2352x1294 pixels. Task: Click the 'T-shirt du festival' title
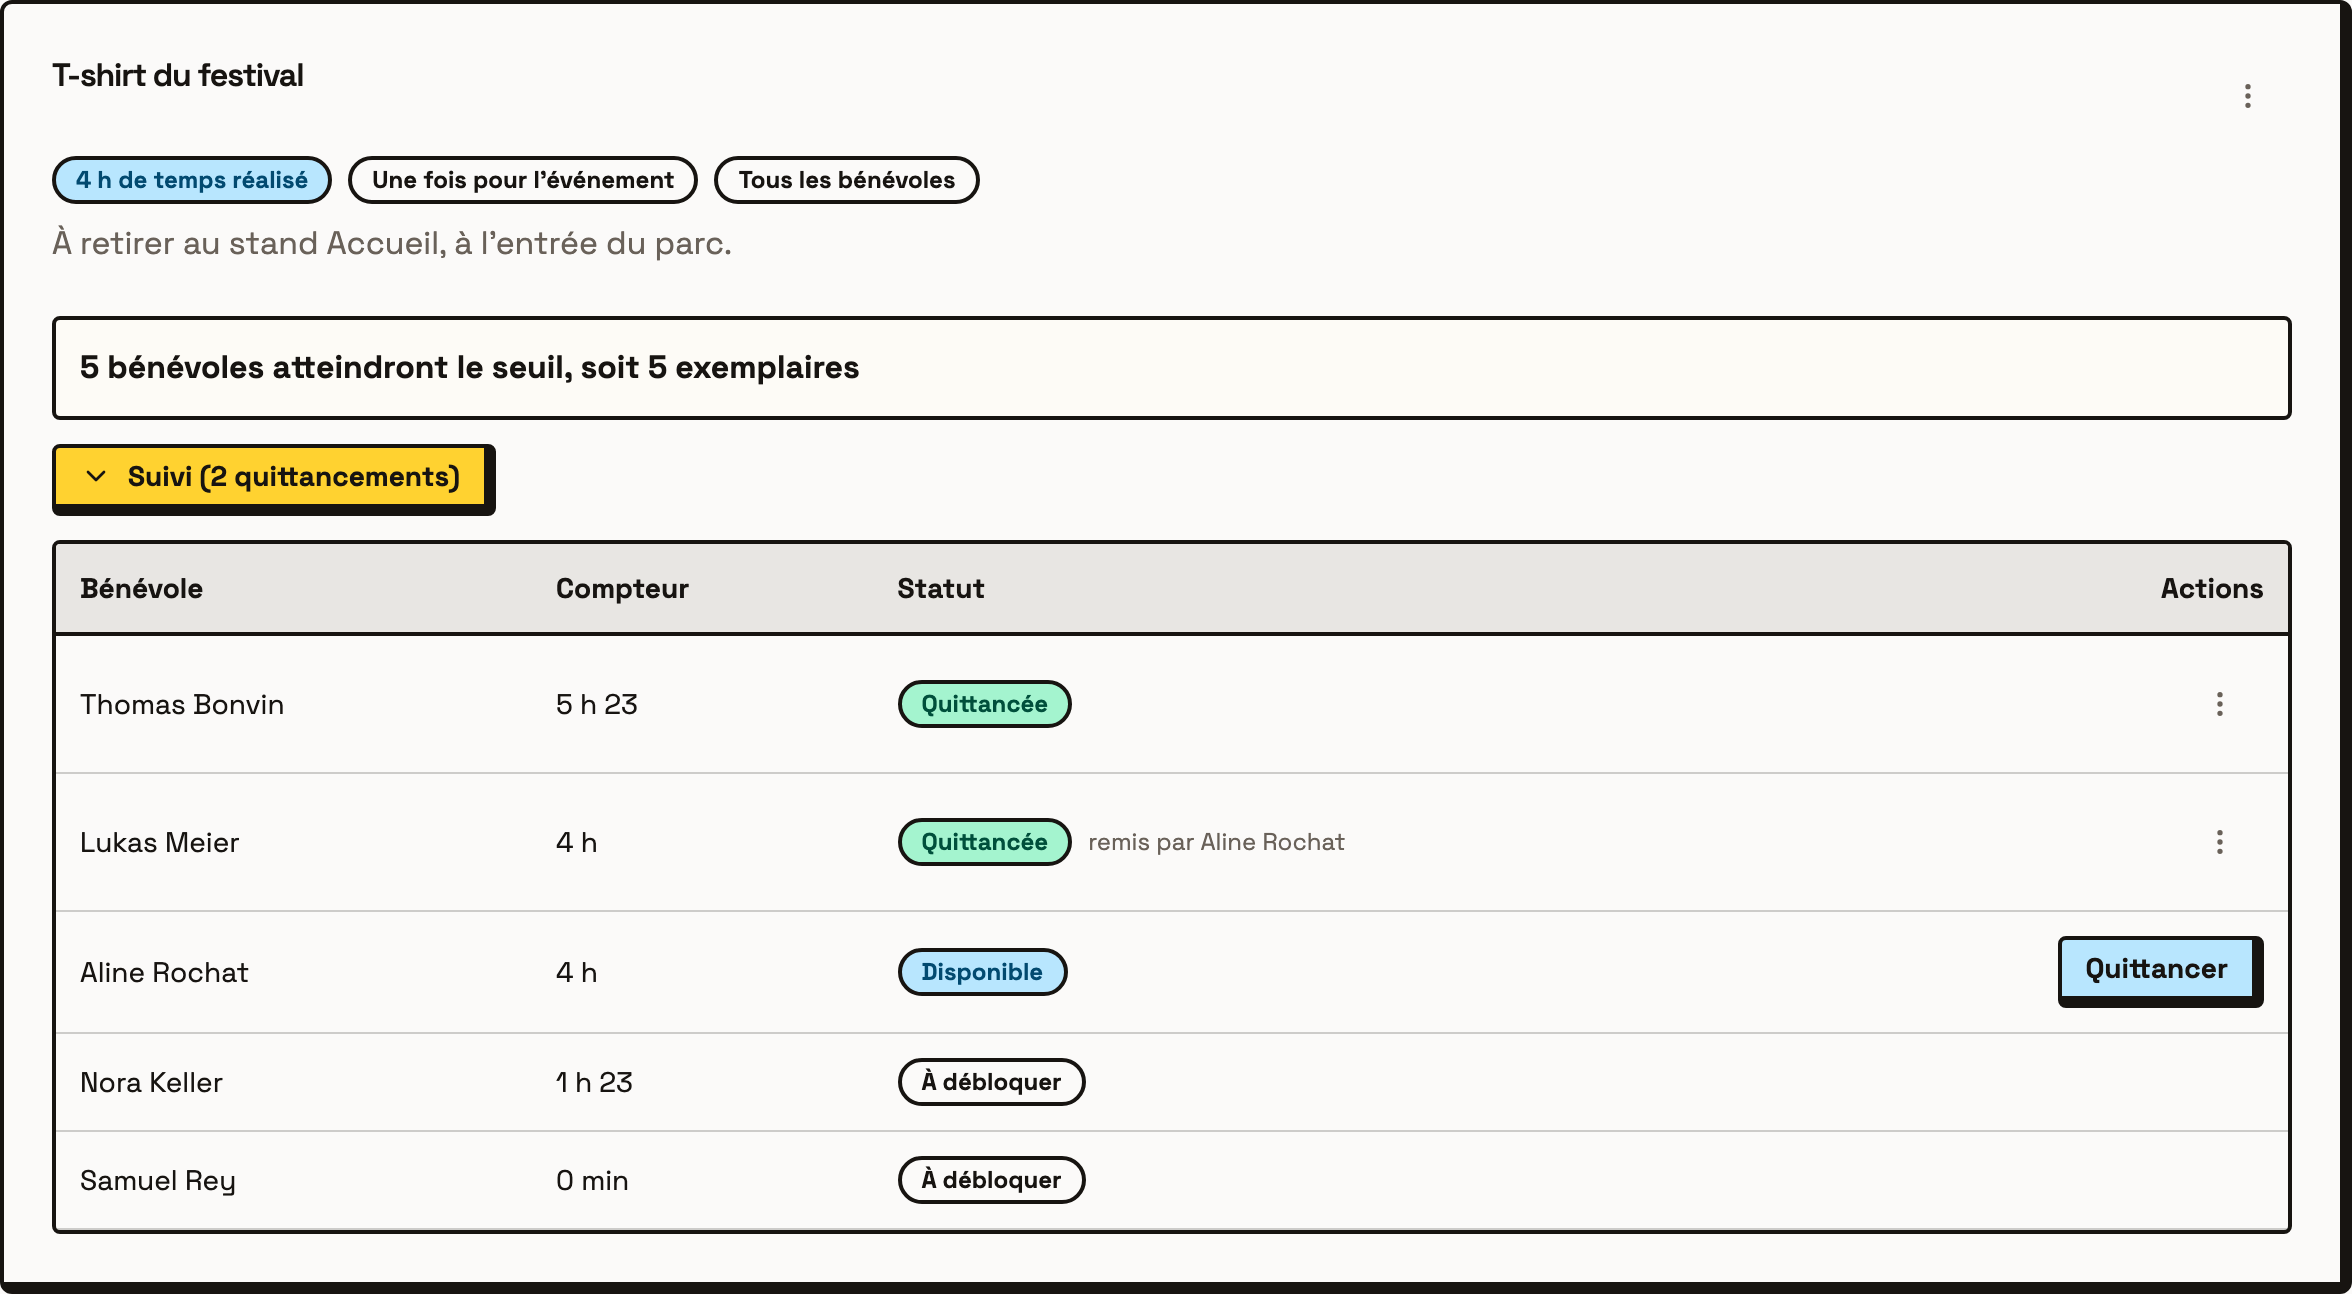tap(178, 76)
